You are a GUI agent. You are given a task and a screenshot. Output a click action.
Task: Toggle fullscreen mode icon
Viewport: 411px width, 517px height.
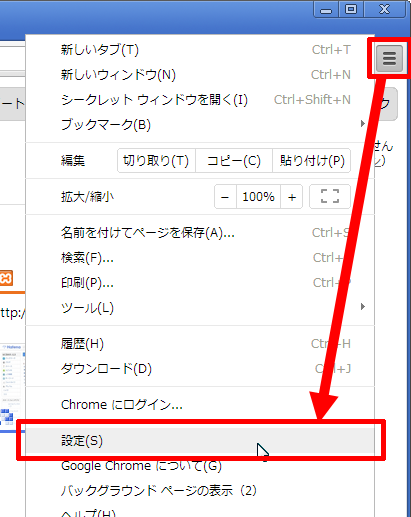click(x=330, y=196)
